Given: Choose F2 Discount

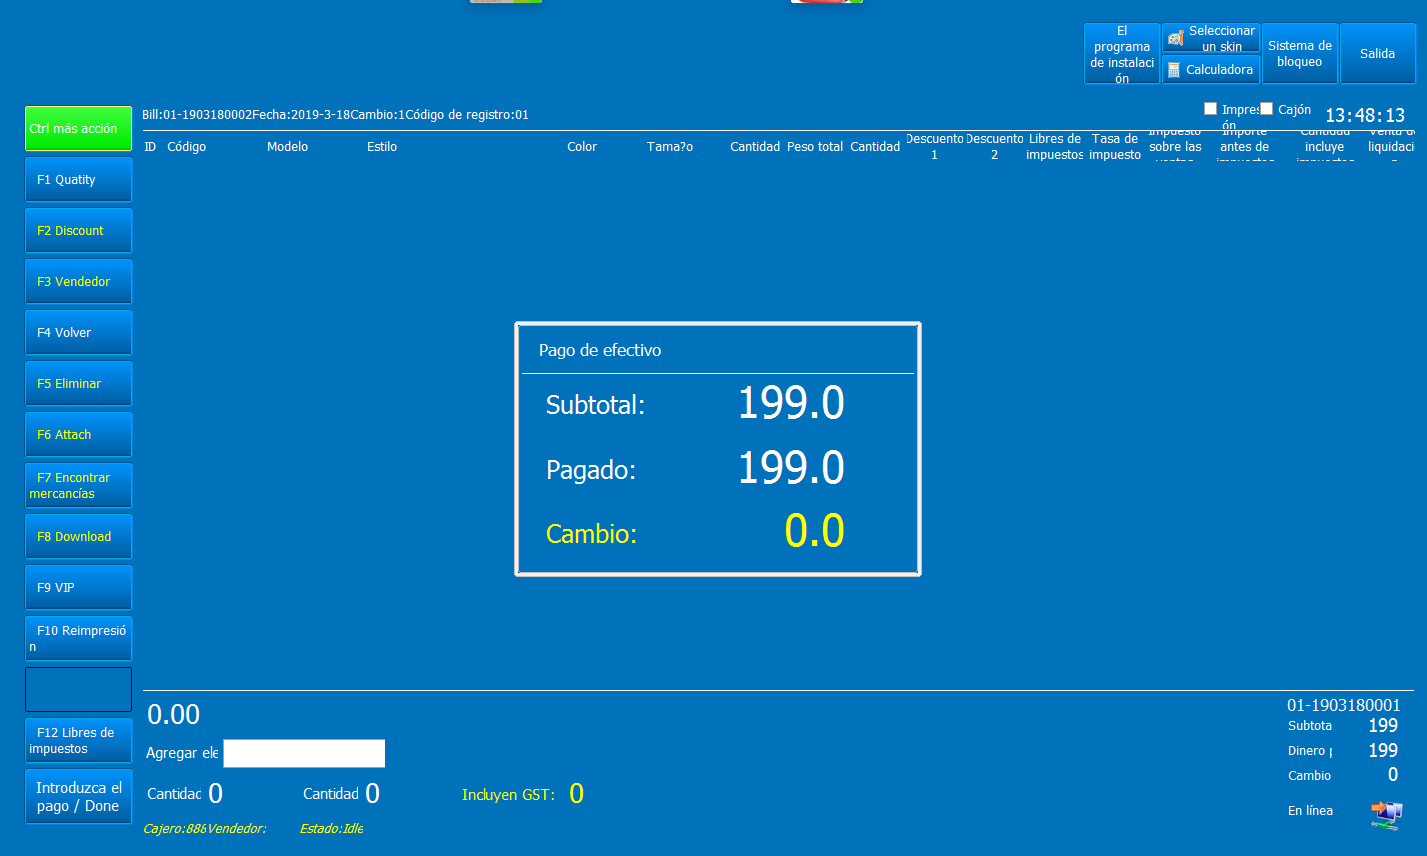Looking at the screenshot, I should (x=78, y=231).
